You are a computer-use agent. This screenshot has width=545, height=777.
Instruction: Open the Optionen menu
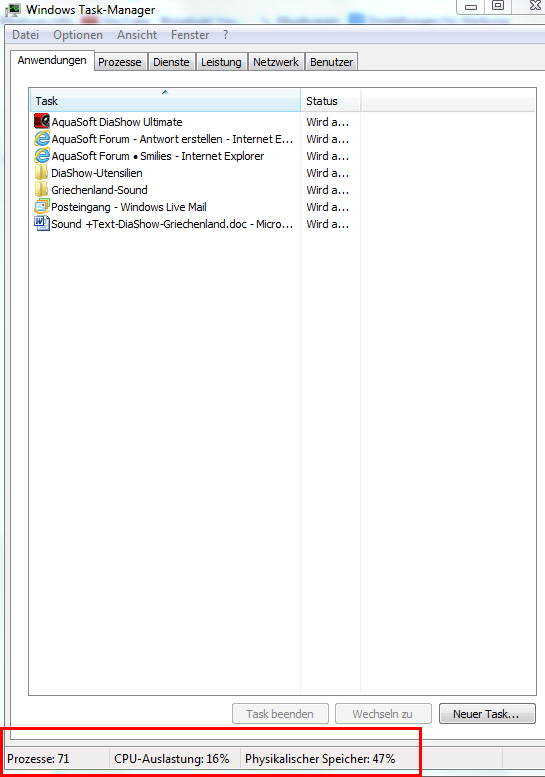tap(78, 35)
